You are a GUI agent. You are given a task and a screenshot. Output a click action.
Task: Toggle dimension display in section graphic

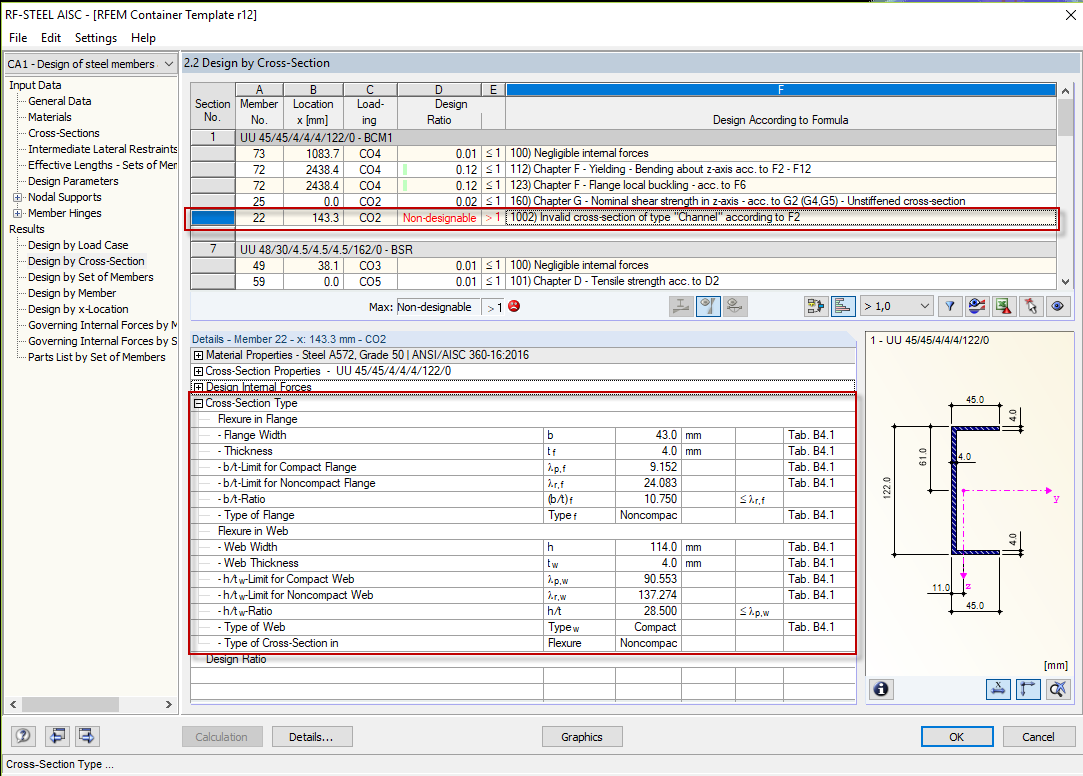tap(998, 689)
